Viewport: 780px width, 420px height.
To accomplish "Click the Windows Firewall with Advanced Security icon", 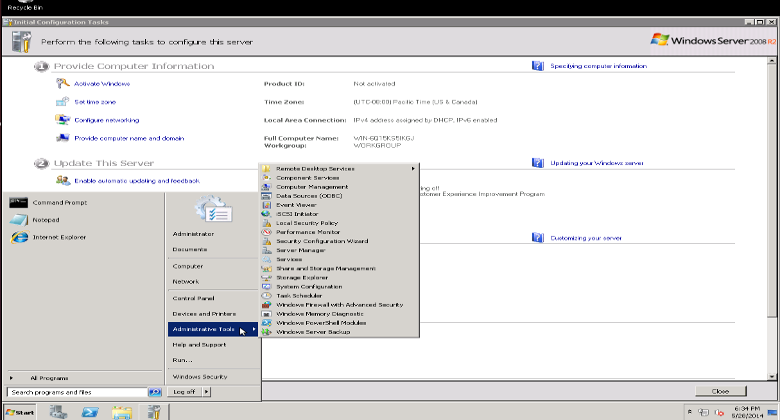I will [x=267, y=305].
